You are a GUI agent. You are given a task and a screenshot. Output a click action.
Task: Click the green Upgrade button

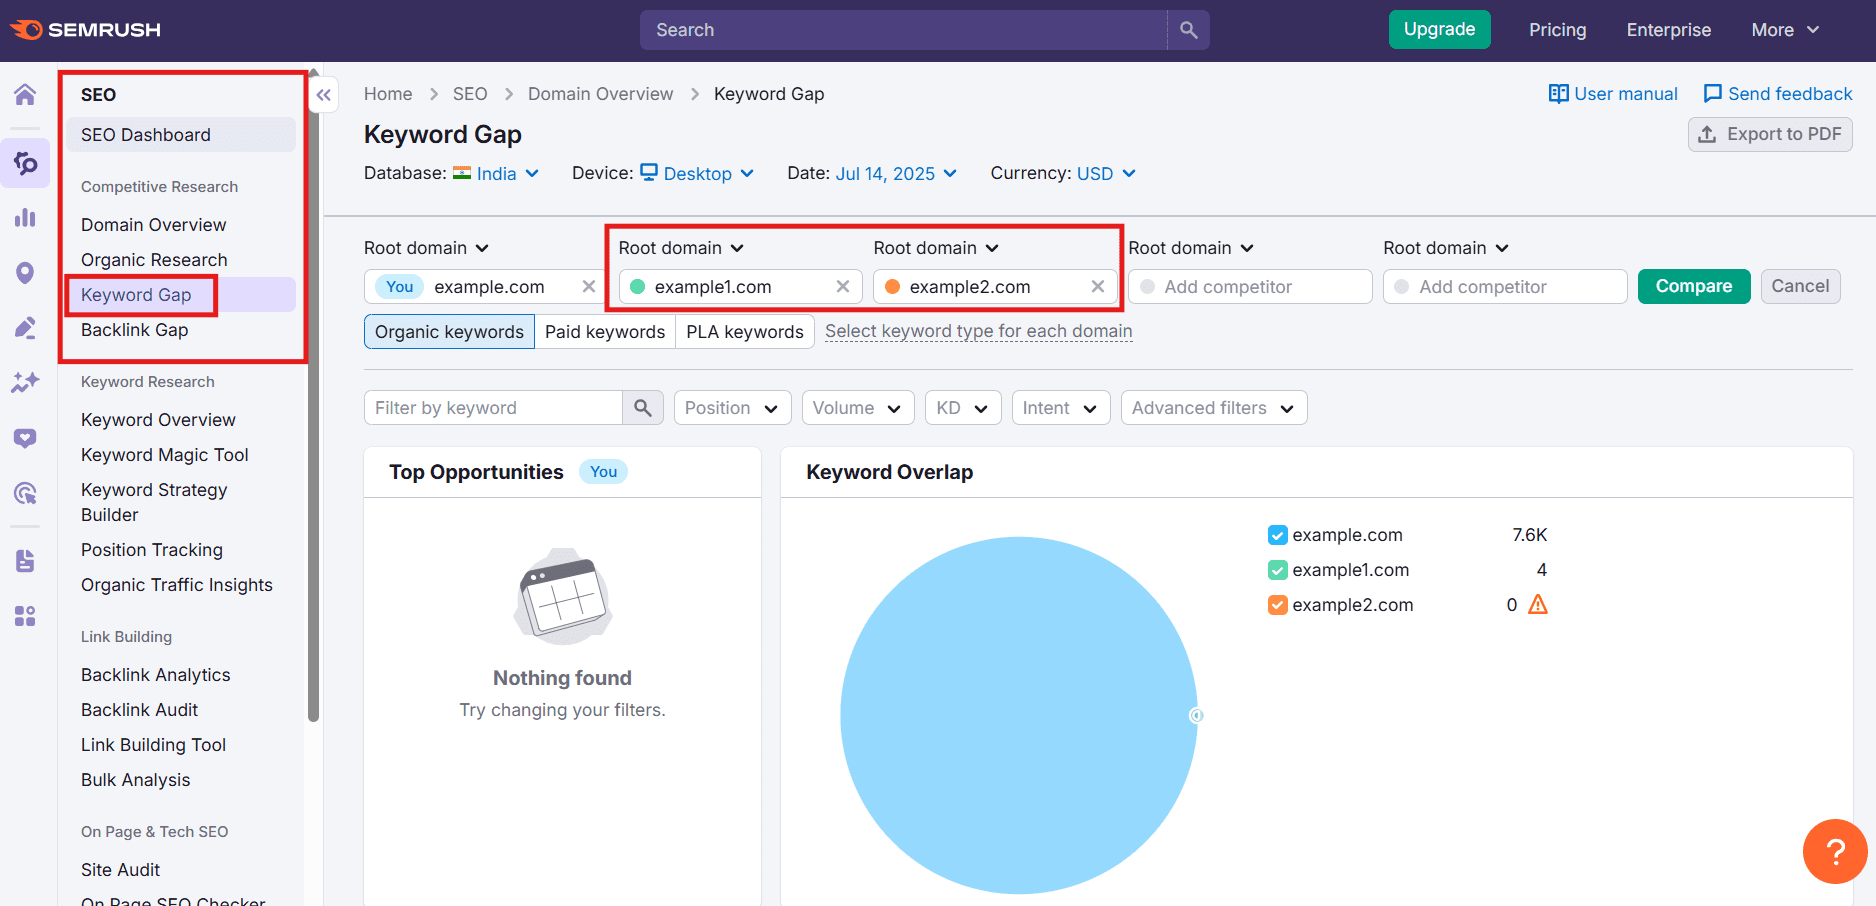click(1439, 29)
